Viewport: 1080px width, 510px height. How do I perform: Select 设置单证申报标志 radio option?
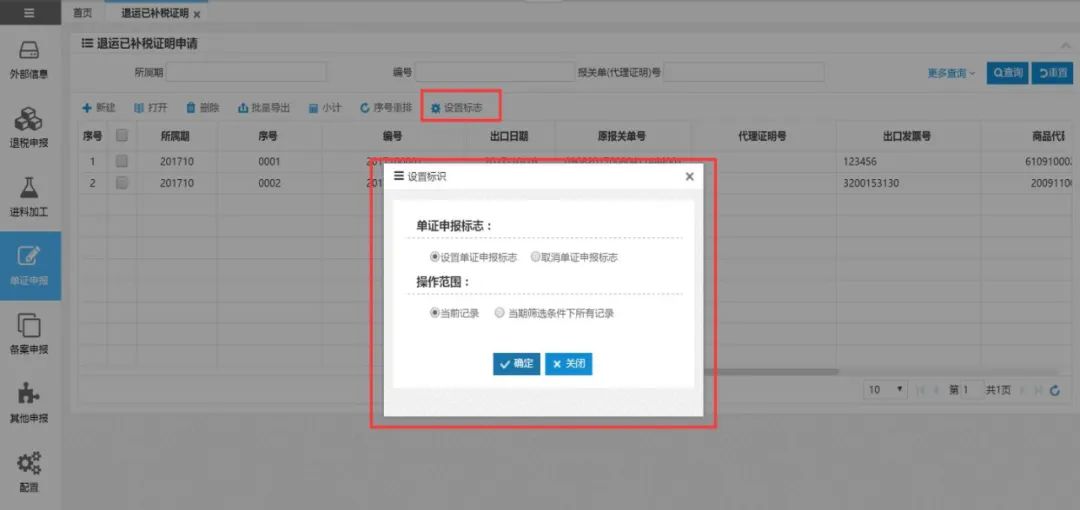435,257
